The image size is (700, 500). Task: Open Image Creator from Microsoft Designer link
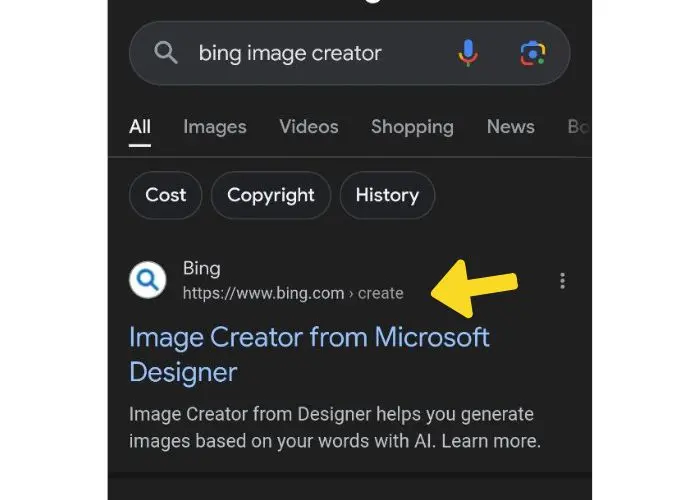(309, 354)
